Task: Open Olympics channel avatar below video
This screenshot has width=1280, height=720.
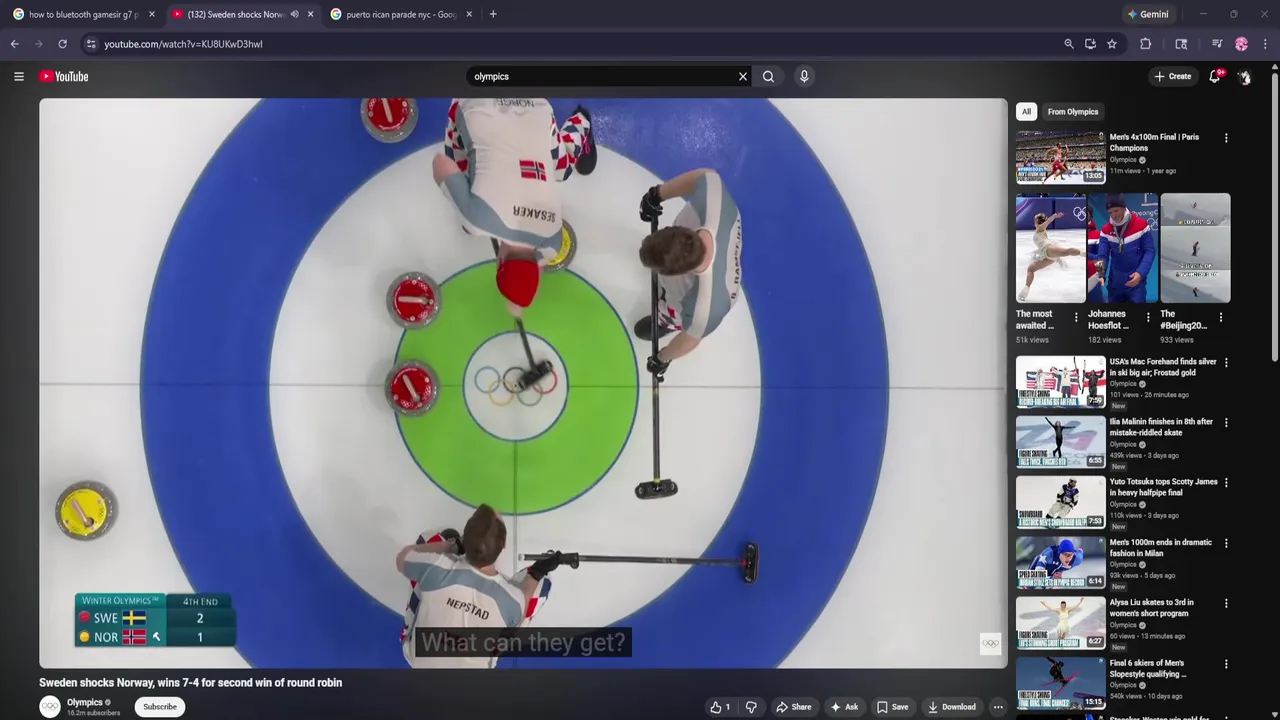Action: 50,707
